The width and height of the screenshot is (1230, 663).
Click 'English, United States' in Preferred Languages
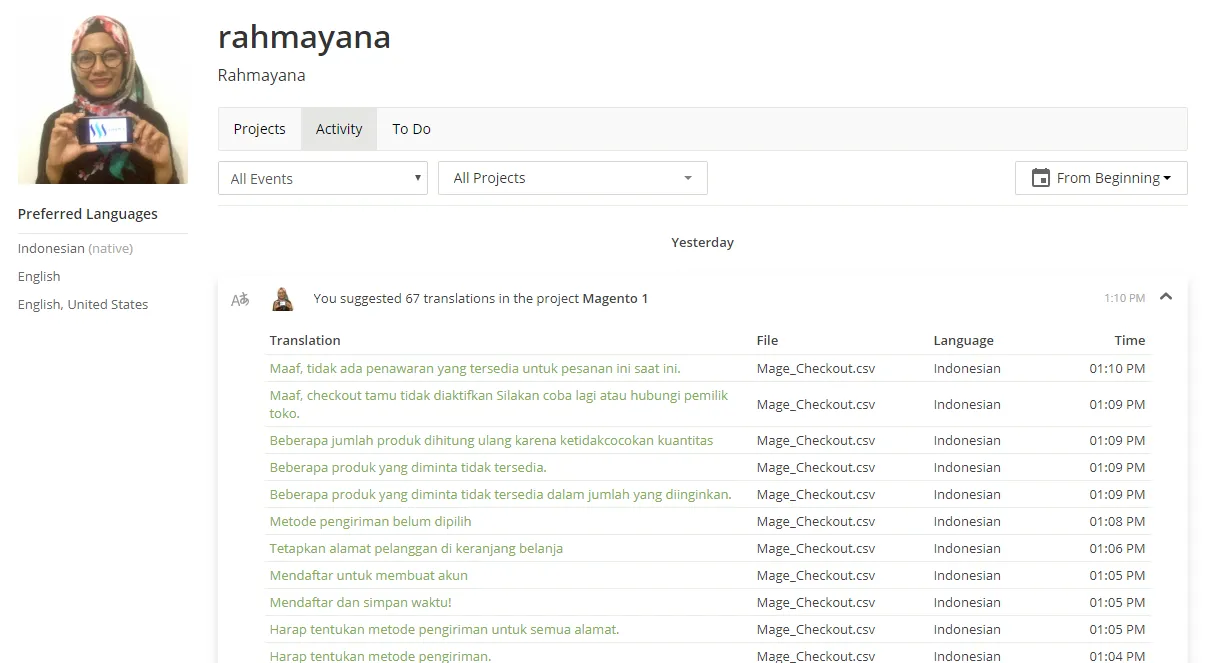pyautogui.click(x=83, y=304)
